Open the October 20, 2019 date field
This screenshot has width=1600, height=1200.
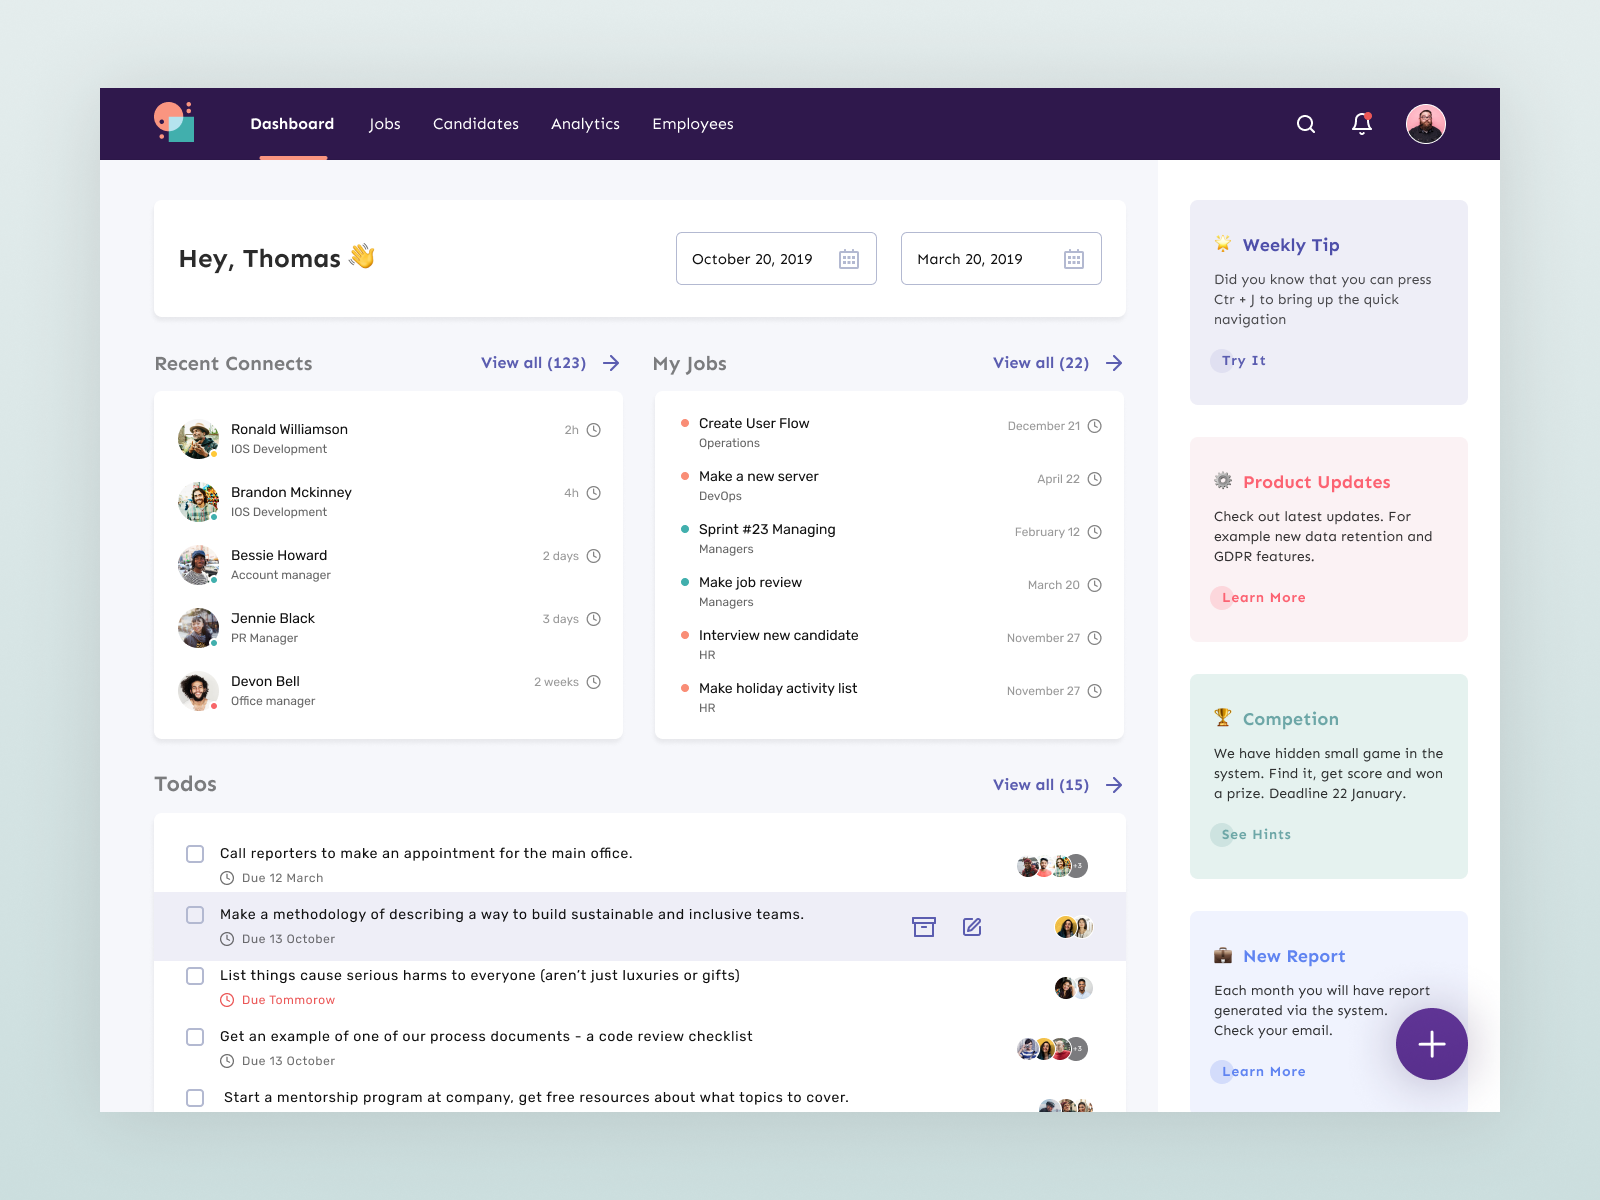(776, 259)
